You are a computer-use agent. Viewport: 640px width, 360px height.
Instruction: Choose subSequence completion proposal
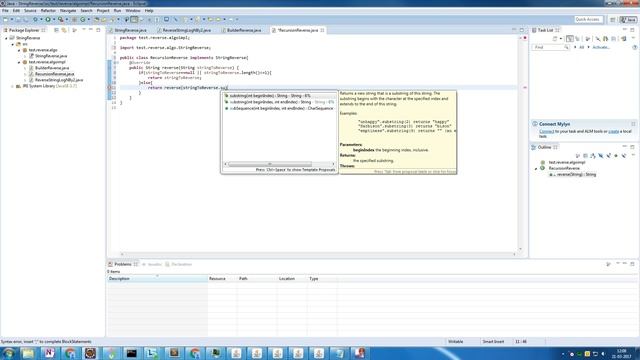click(279, 109)
